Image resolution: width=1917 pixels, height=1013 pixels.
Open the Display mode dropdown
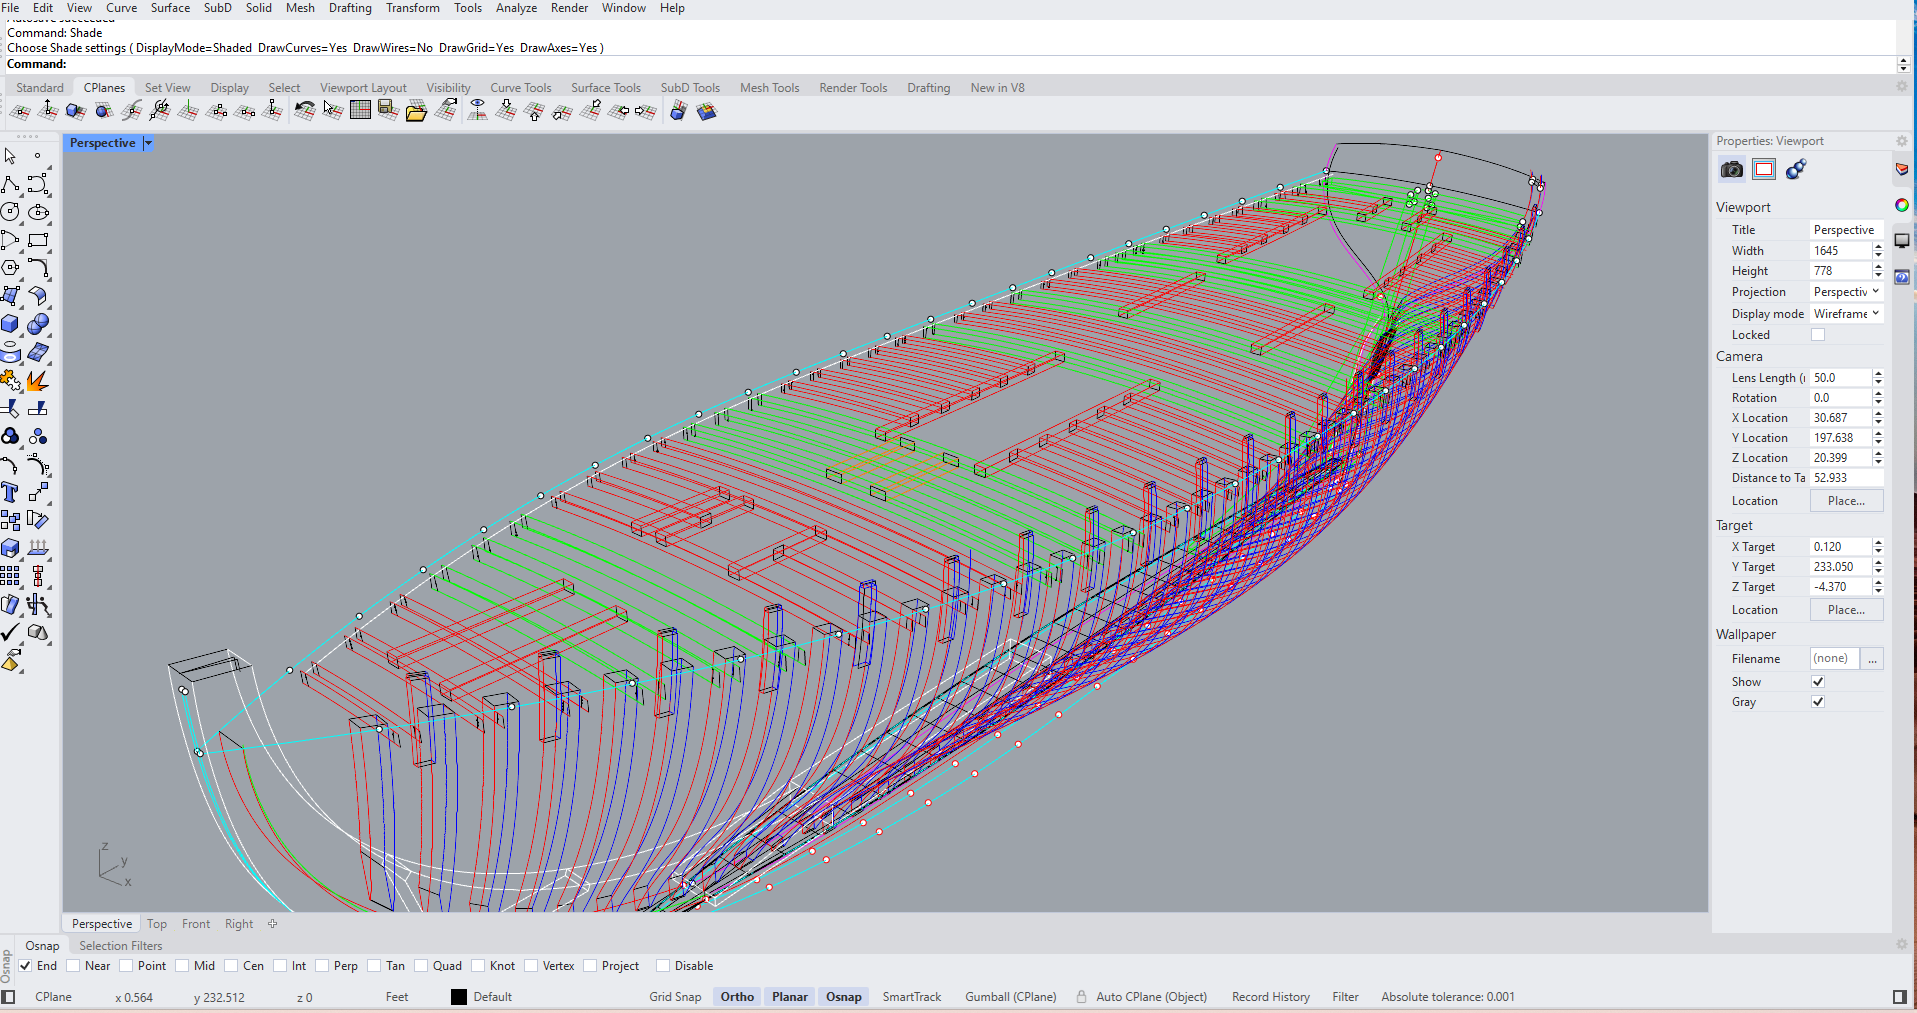click(x=1846, y=314)
